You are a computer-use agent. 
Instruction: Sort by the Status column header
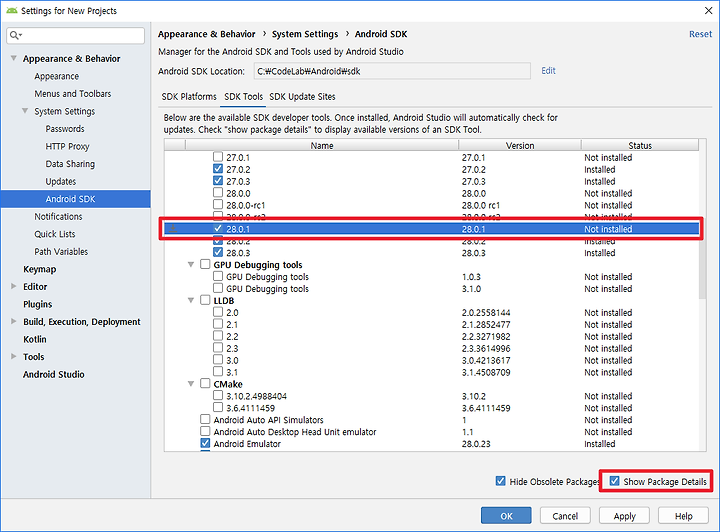640,145
